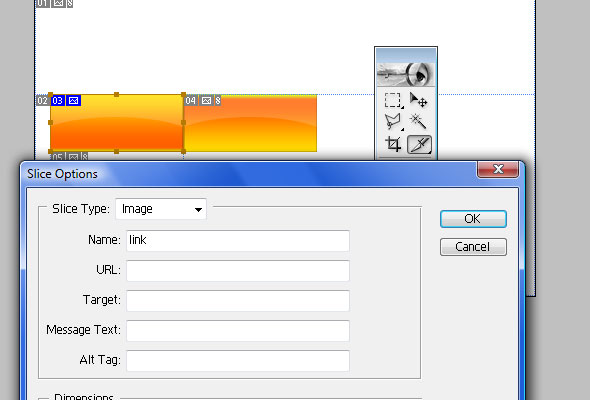Select the Move tool in the toolbox
Image resolution: width=590 pixels, height=400 pixels.
point(418,100)
